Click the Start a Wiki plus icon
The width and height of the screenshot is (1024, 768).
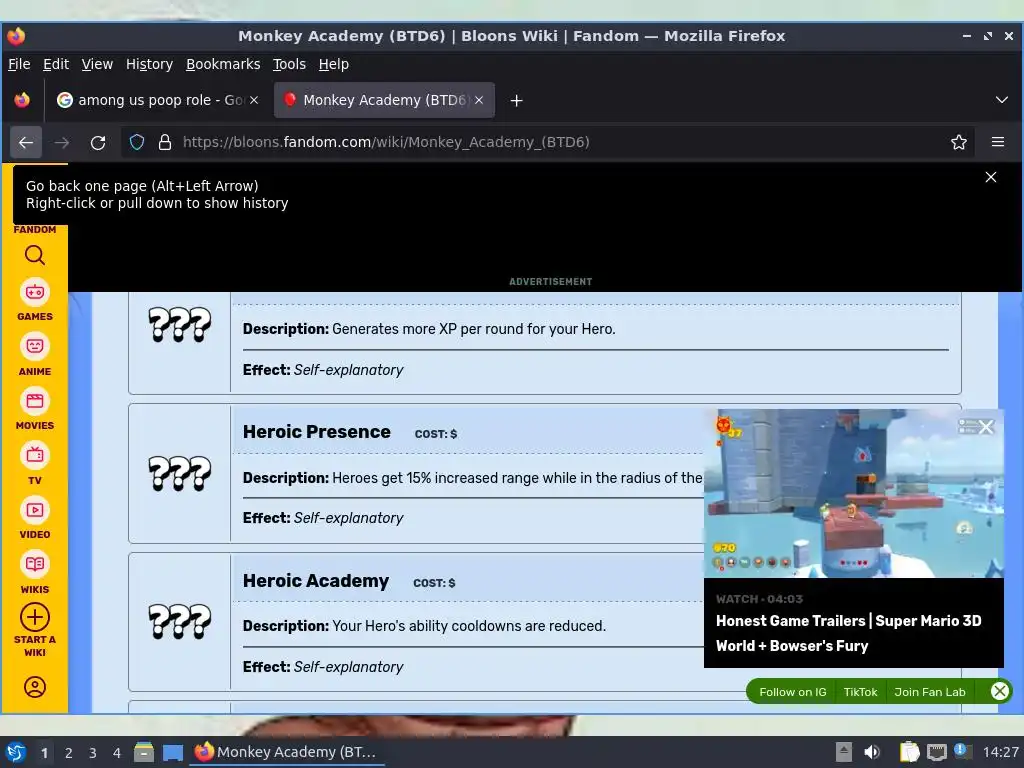pyautogui.click(x=35, y=617)
